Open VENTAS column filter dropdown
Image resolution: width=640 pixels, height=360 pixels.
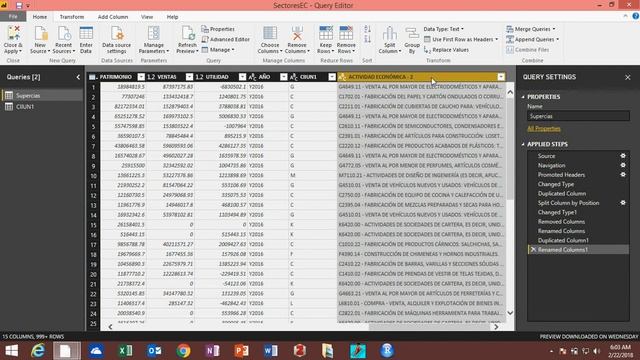189,77
